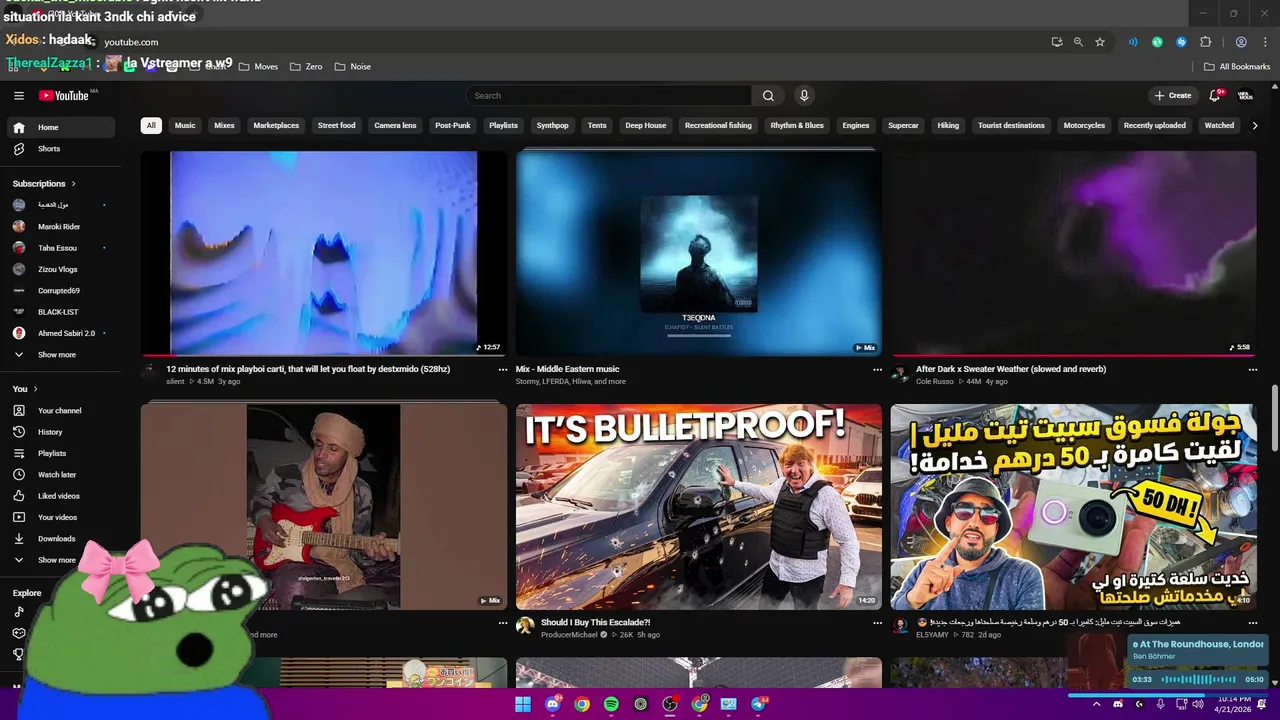This screenshot has width=1280, height=720.
Task: Show hidden system tray icons
Action: pyautogui.click(x=1097, y=704)
